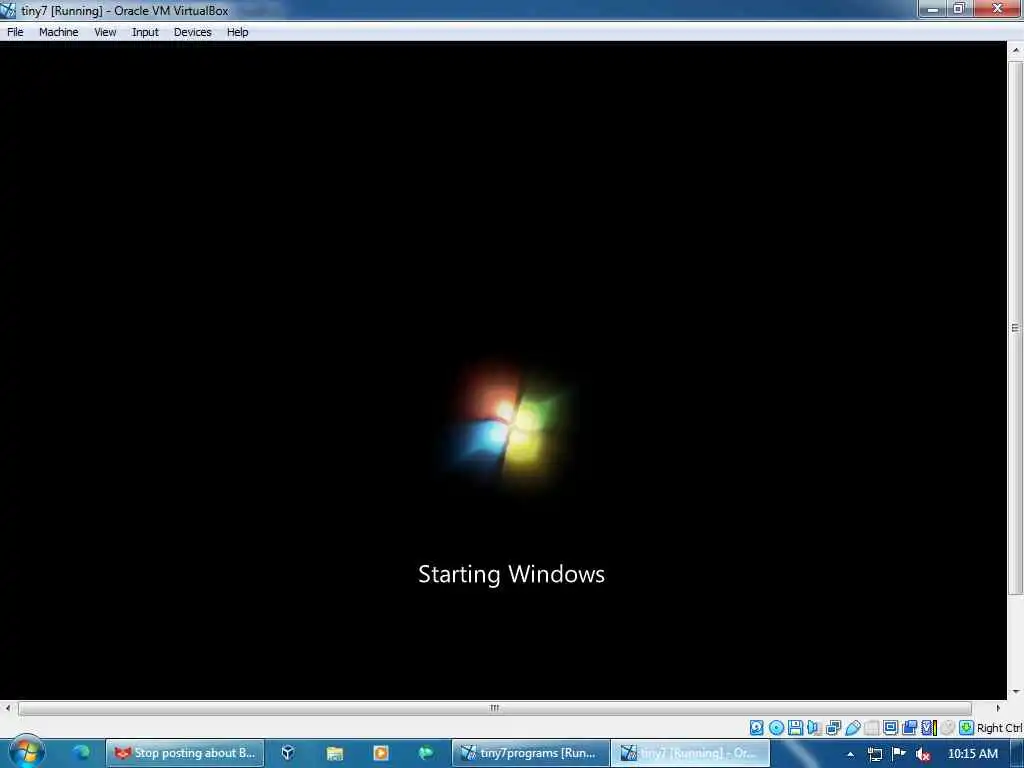This screenshot has height=768, width=1024.
Task: Click the floppy disk status icon
Action: pyautogui.click(x=795, y=728)
